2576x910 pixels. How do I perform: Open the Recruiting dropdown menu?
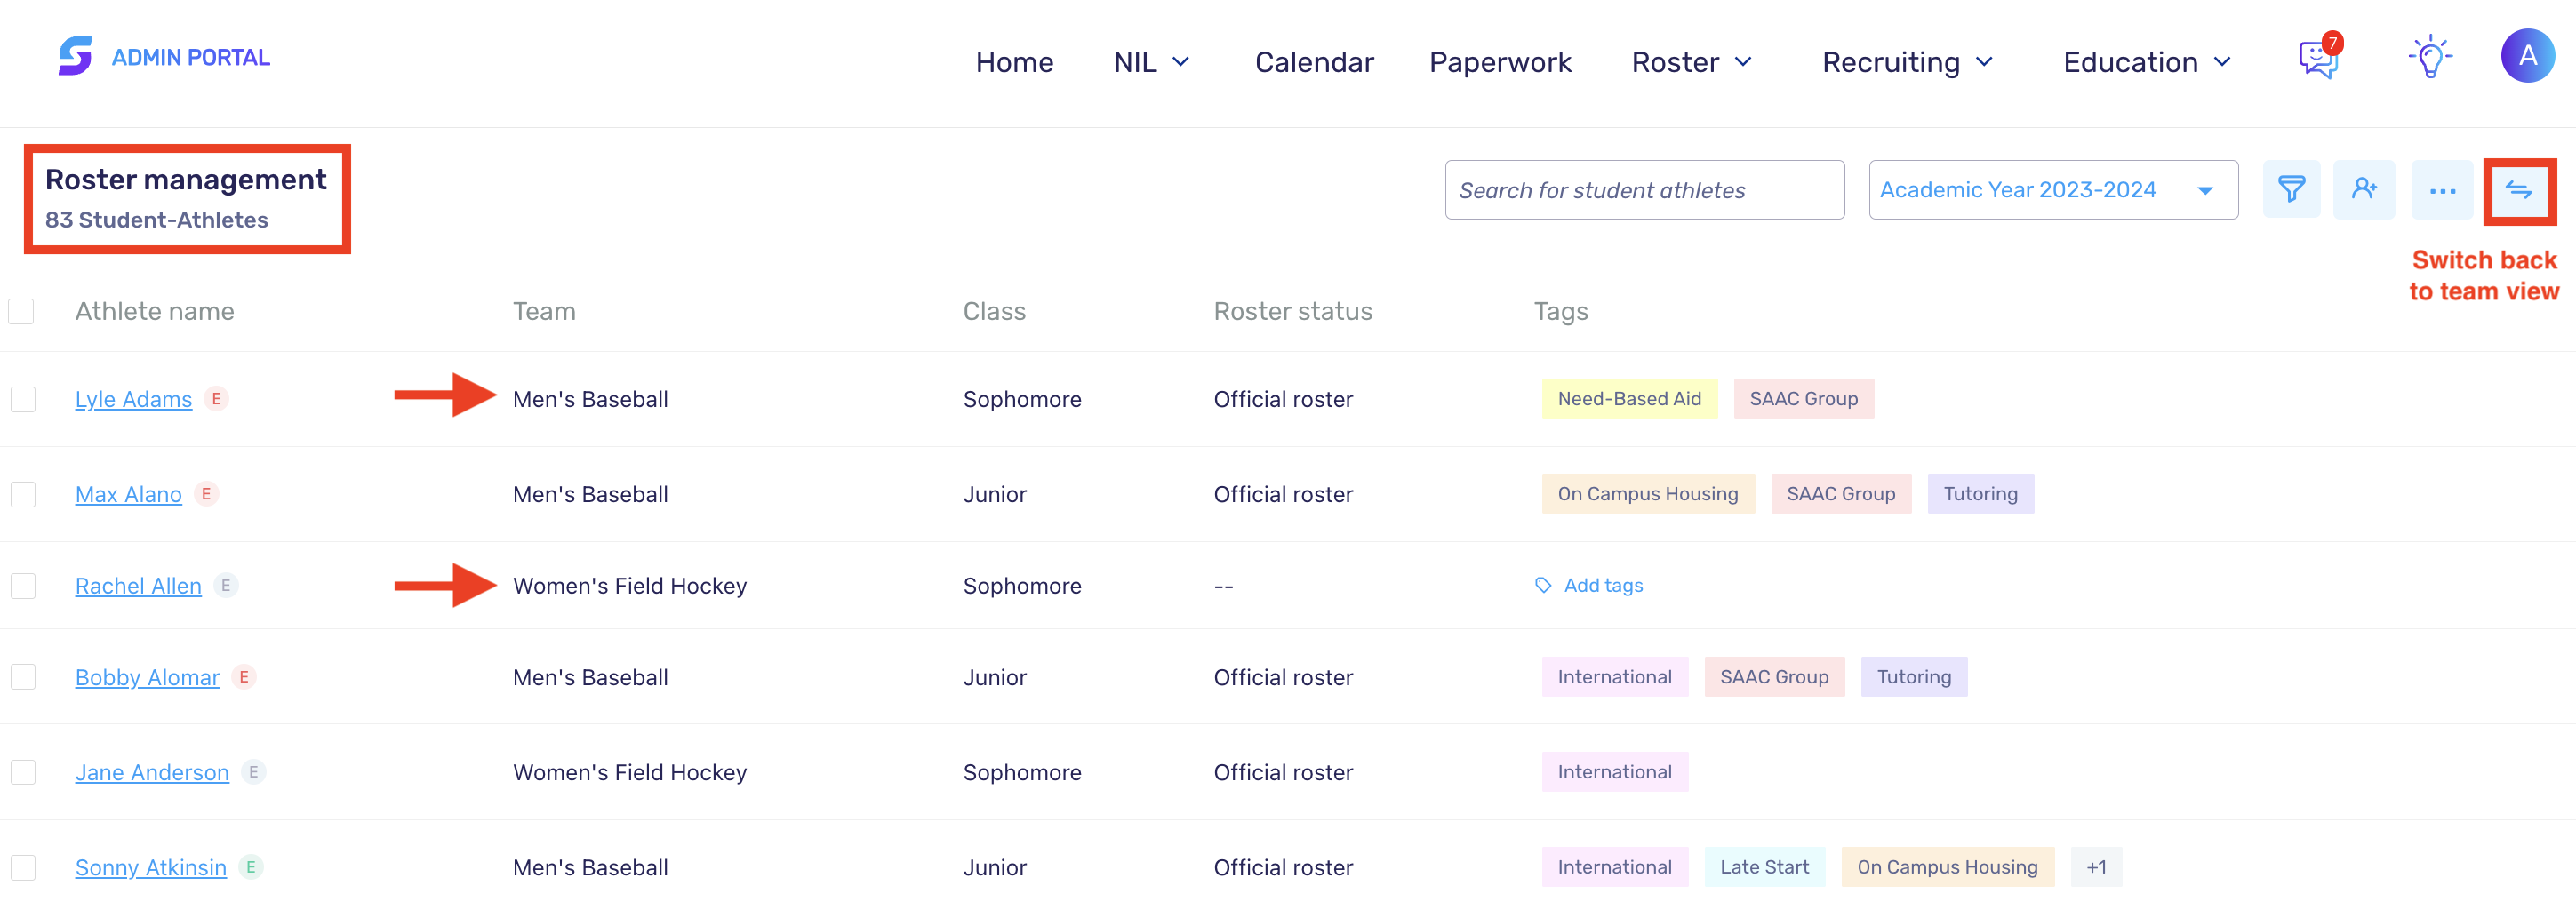click(1907, 62)
